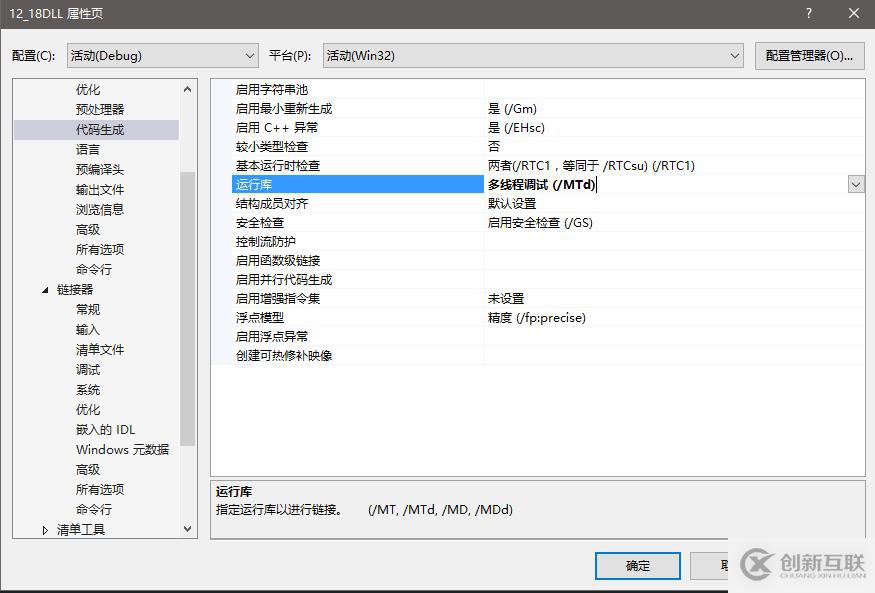Select 输入 under 链接器
This screenshot has height=593, width=875.
coord(88,330)
